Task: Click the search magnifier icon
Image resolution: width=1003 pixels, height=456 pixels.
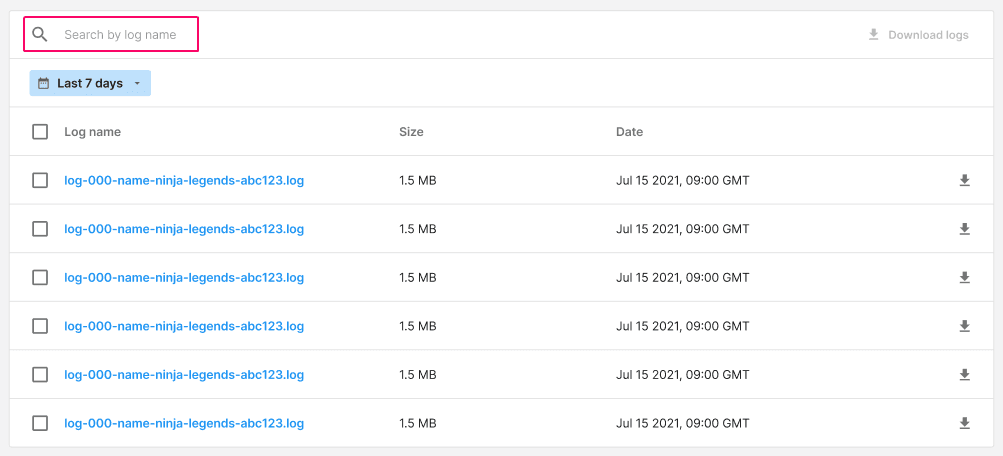Action: (x=40, y=35)
